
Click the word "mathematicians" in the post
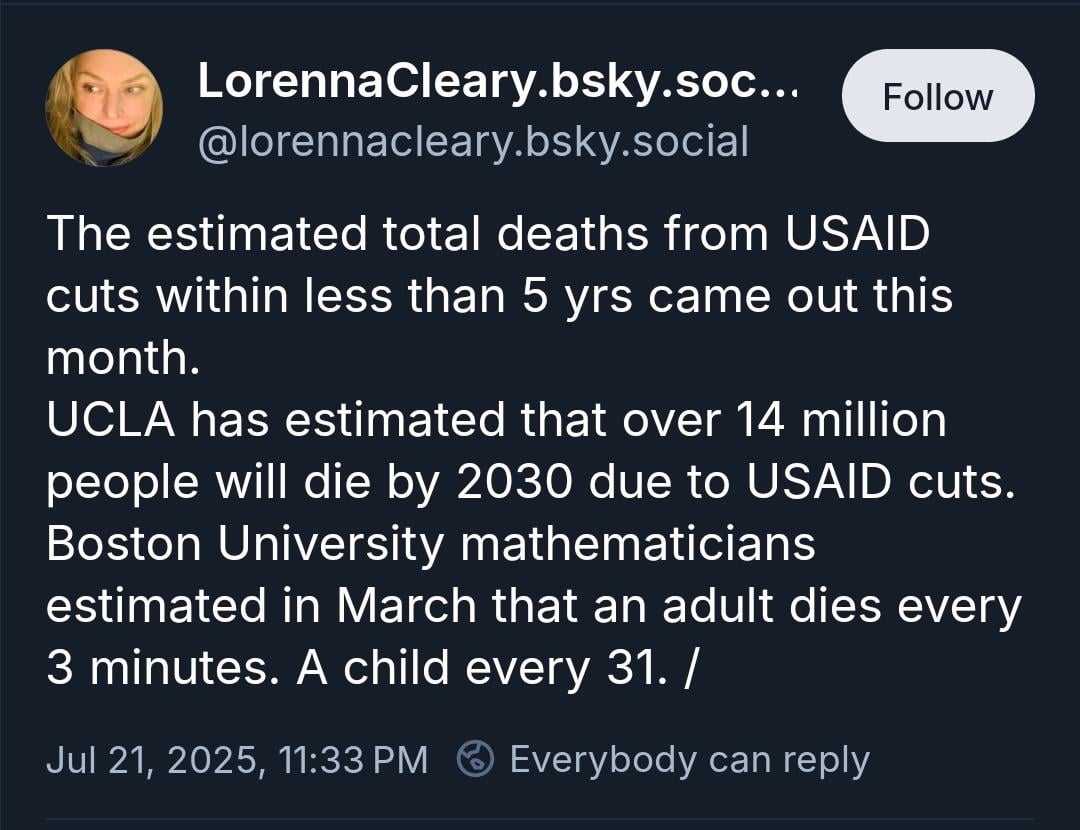point(638,544)
